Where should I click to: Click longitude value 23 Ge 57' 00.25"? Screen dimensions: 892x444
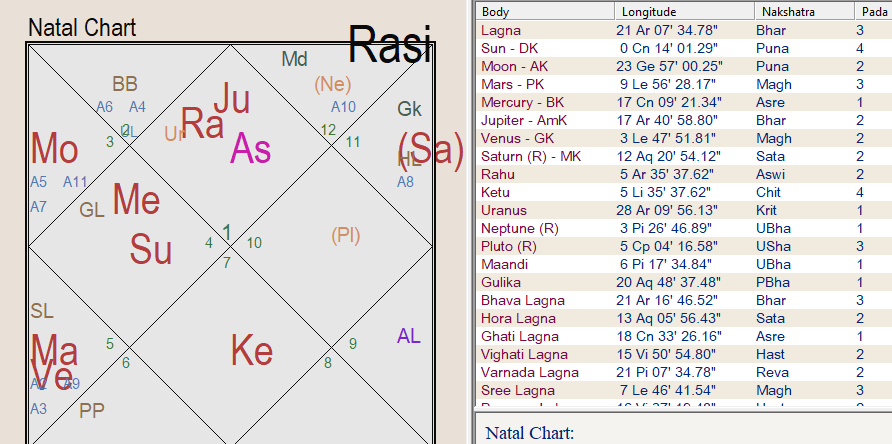pyautogui.click(x=668, y=66)
